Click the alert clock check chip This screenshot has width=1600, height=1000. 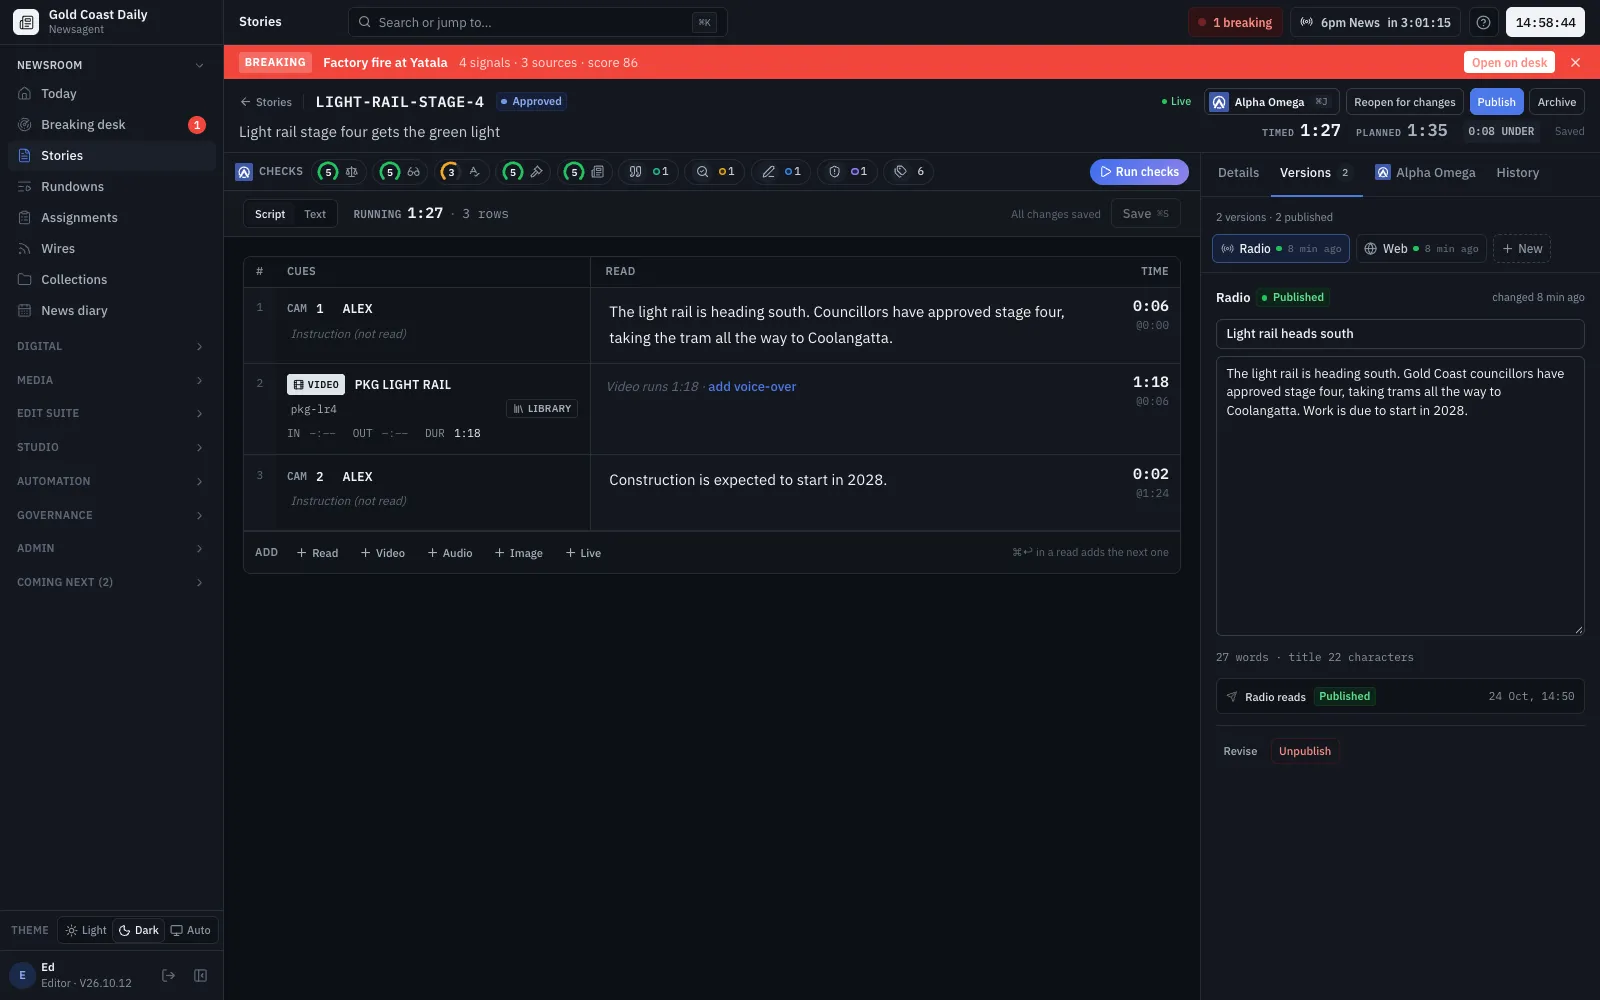[x=848, y=172]
